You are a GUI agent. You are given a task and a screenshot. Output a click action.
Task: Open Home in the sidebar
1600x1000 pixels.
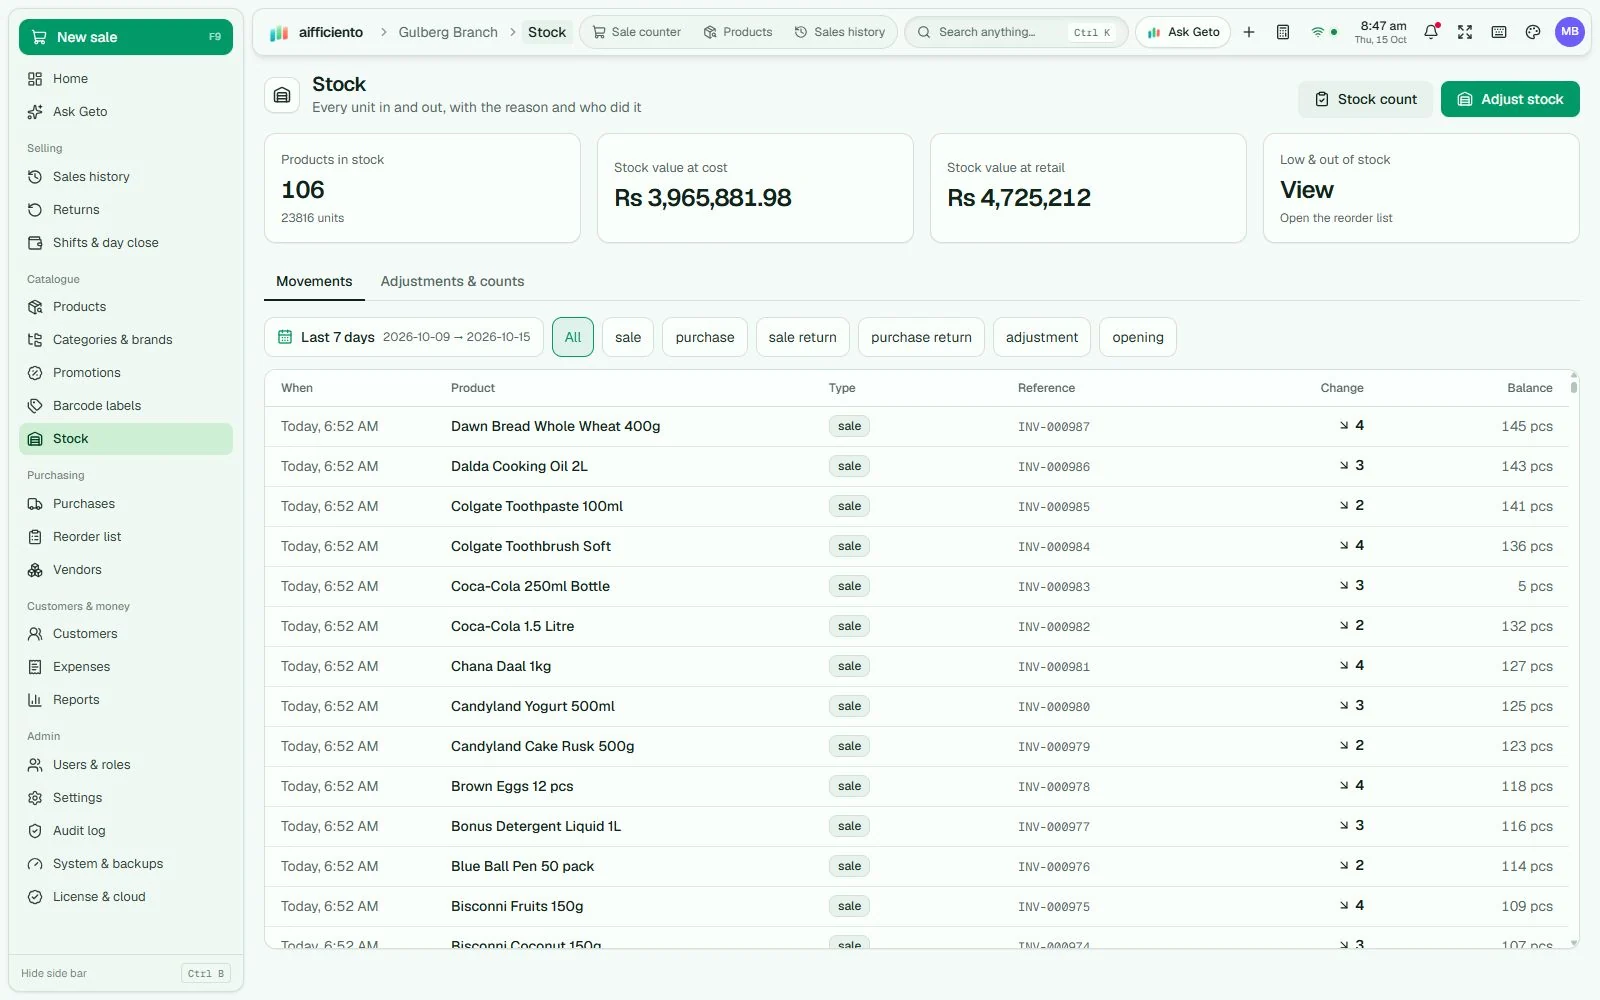click(126, 79)
